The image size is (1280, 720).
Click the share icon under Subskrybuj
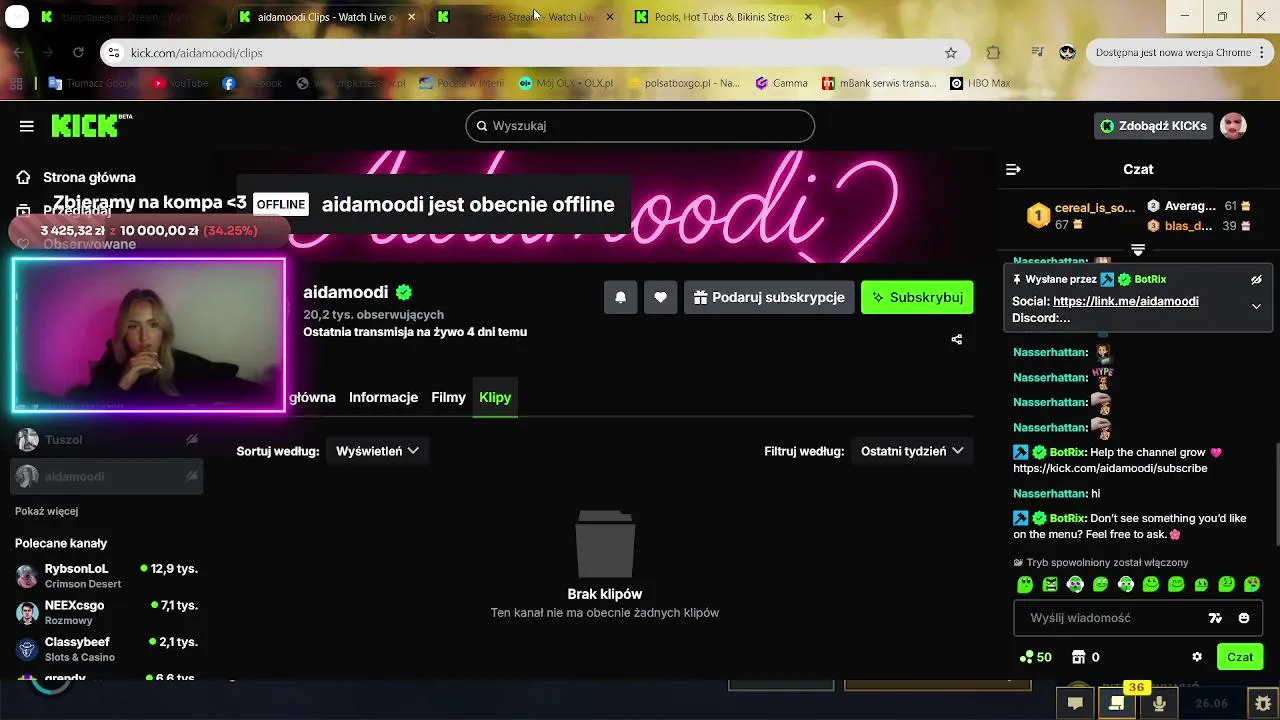pos(956,339)
